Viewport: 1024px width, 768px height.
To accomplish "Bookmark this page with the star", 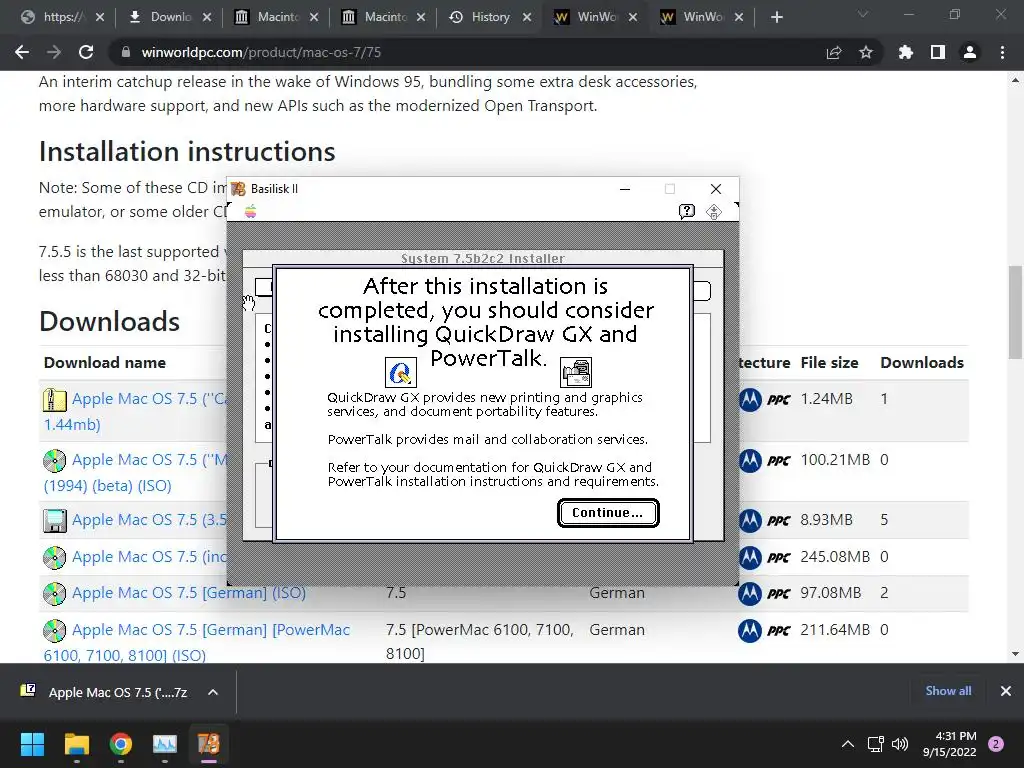I will 866,52.
